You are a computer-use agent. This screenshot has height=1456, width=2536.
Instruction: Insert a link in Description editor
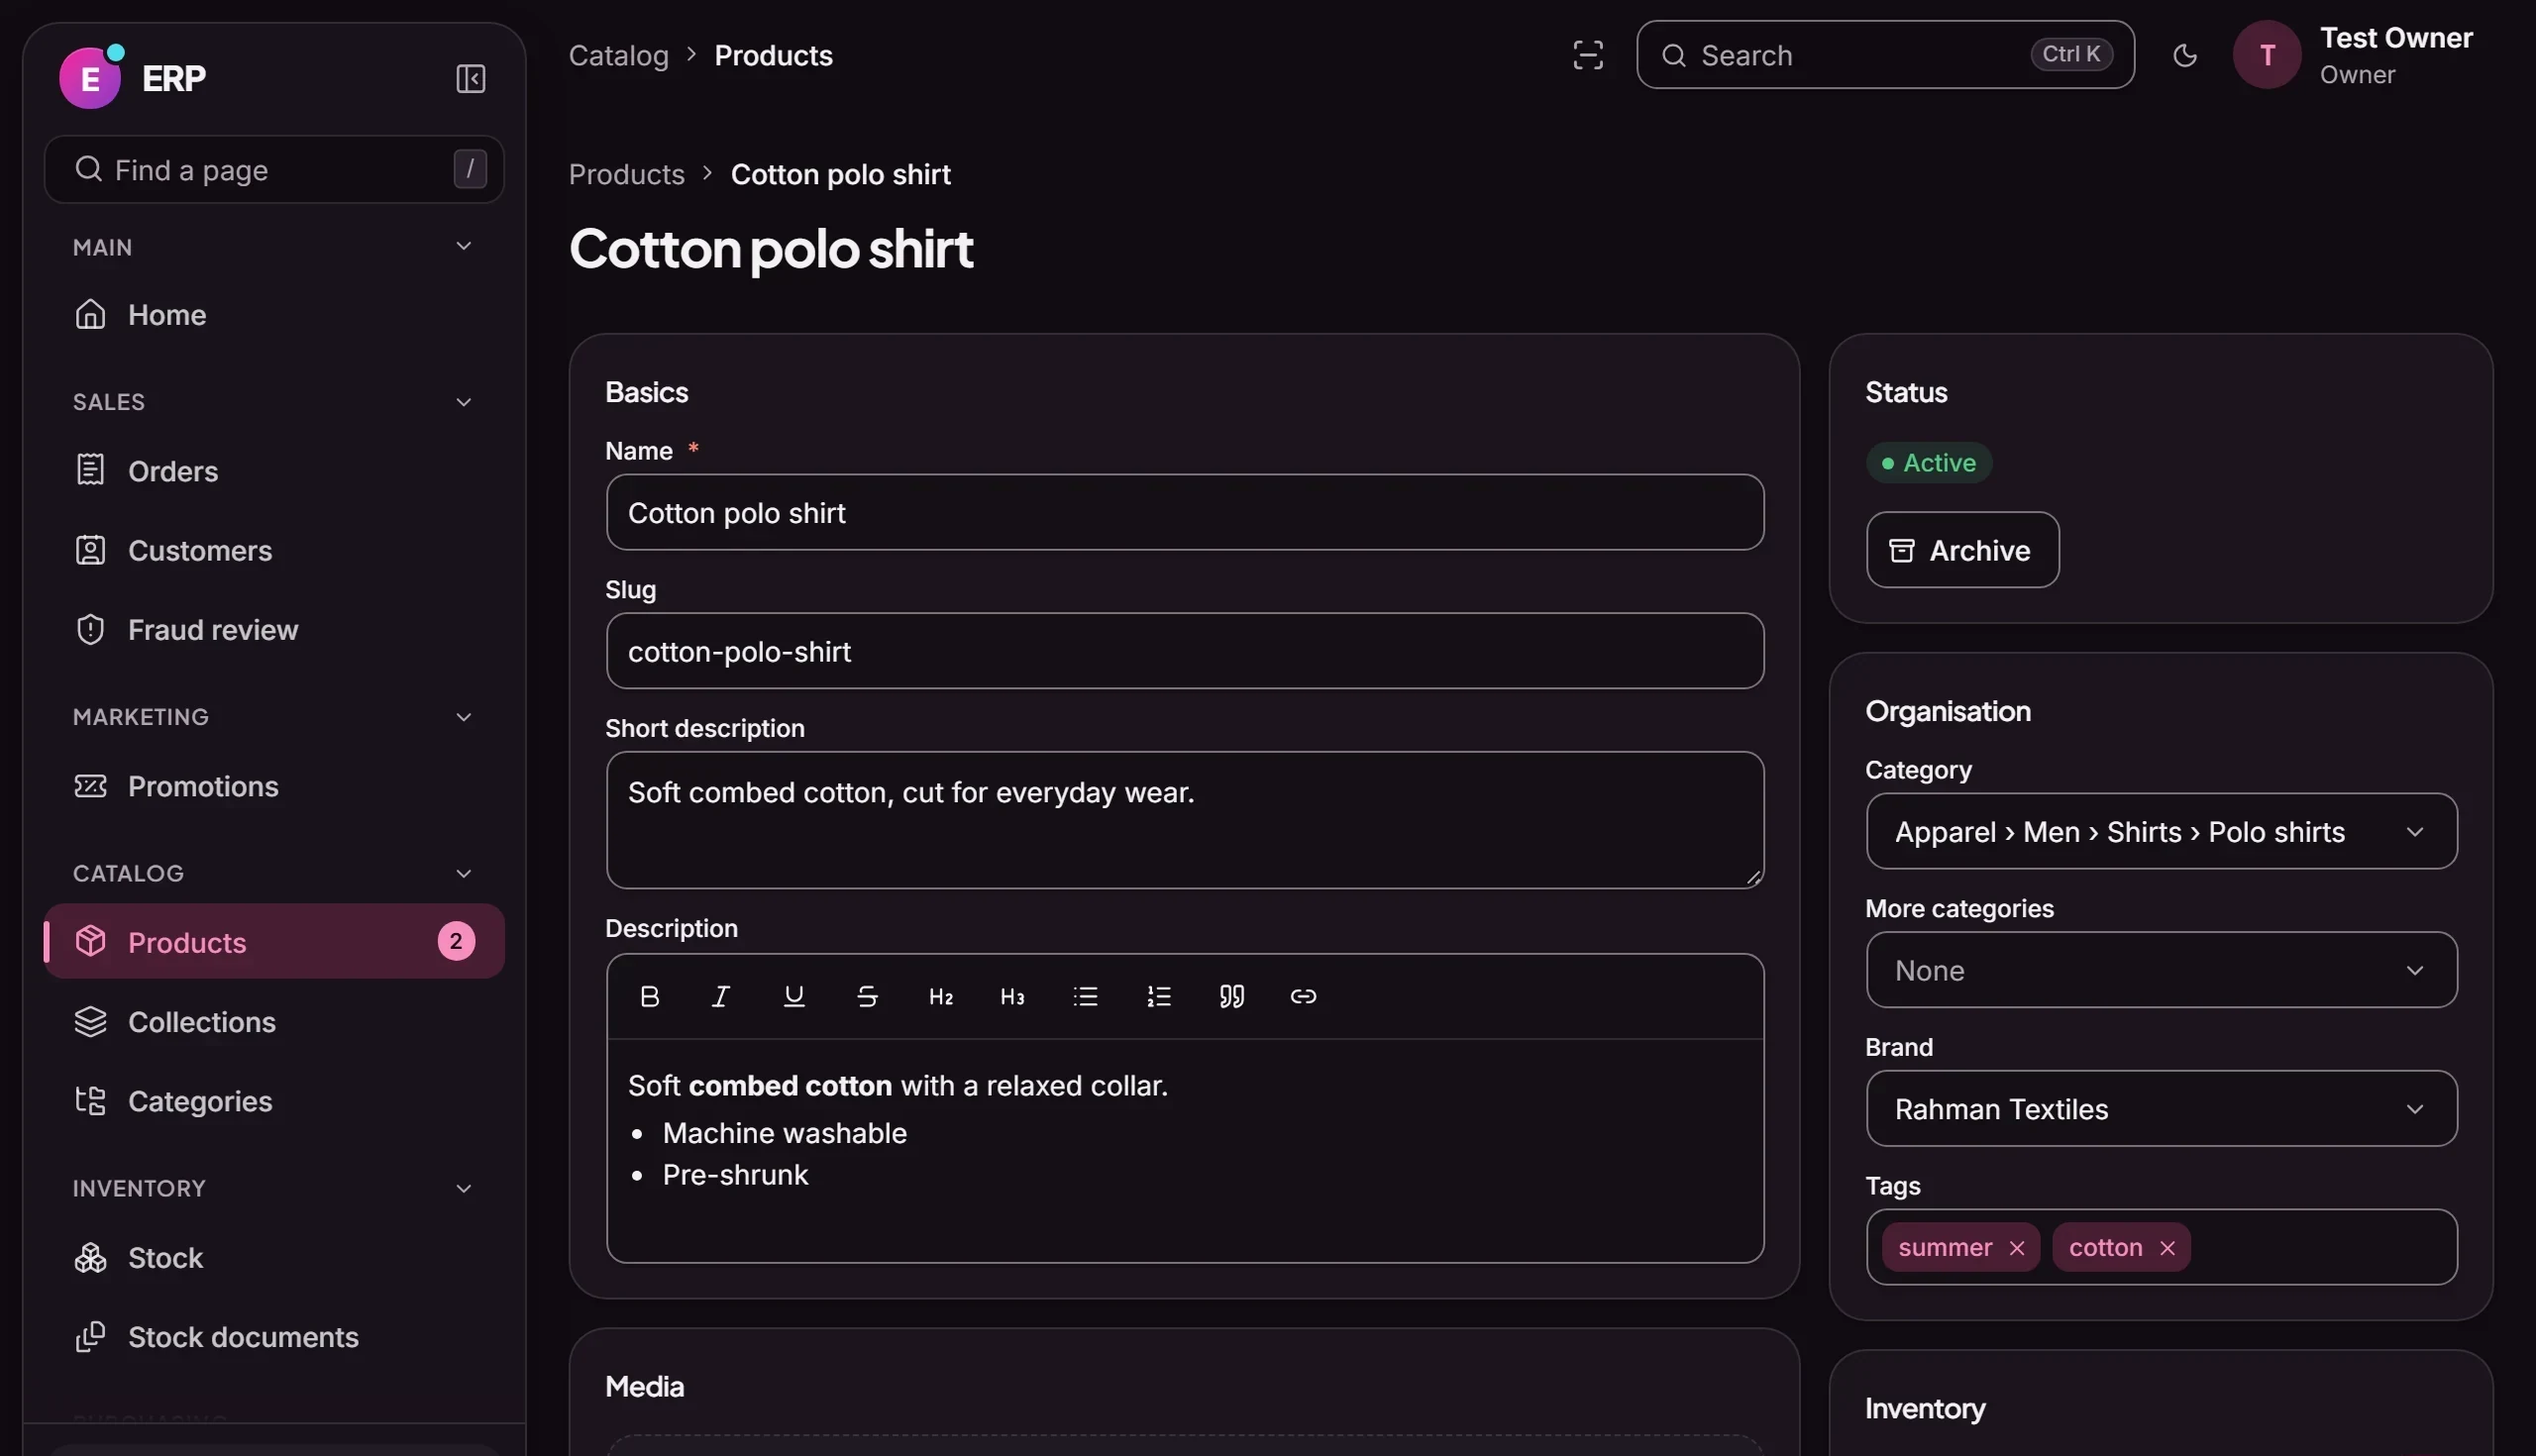1303,996
